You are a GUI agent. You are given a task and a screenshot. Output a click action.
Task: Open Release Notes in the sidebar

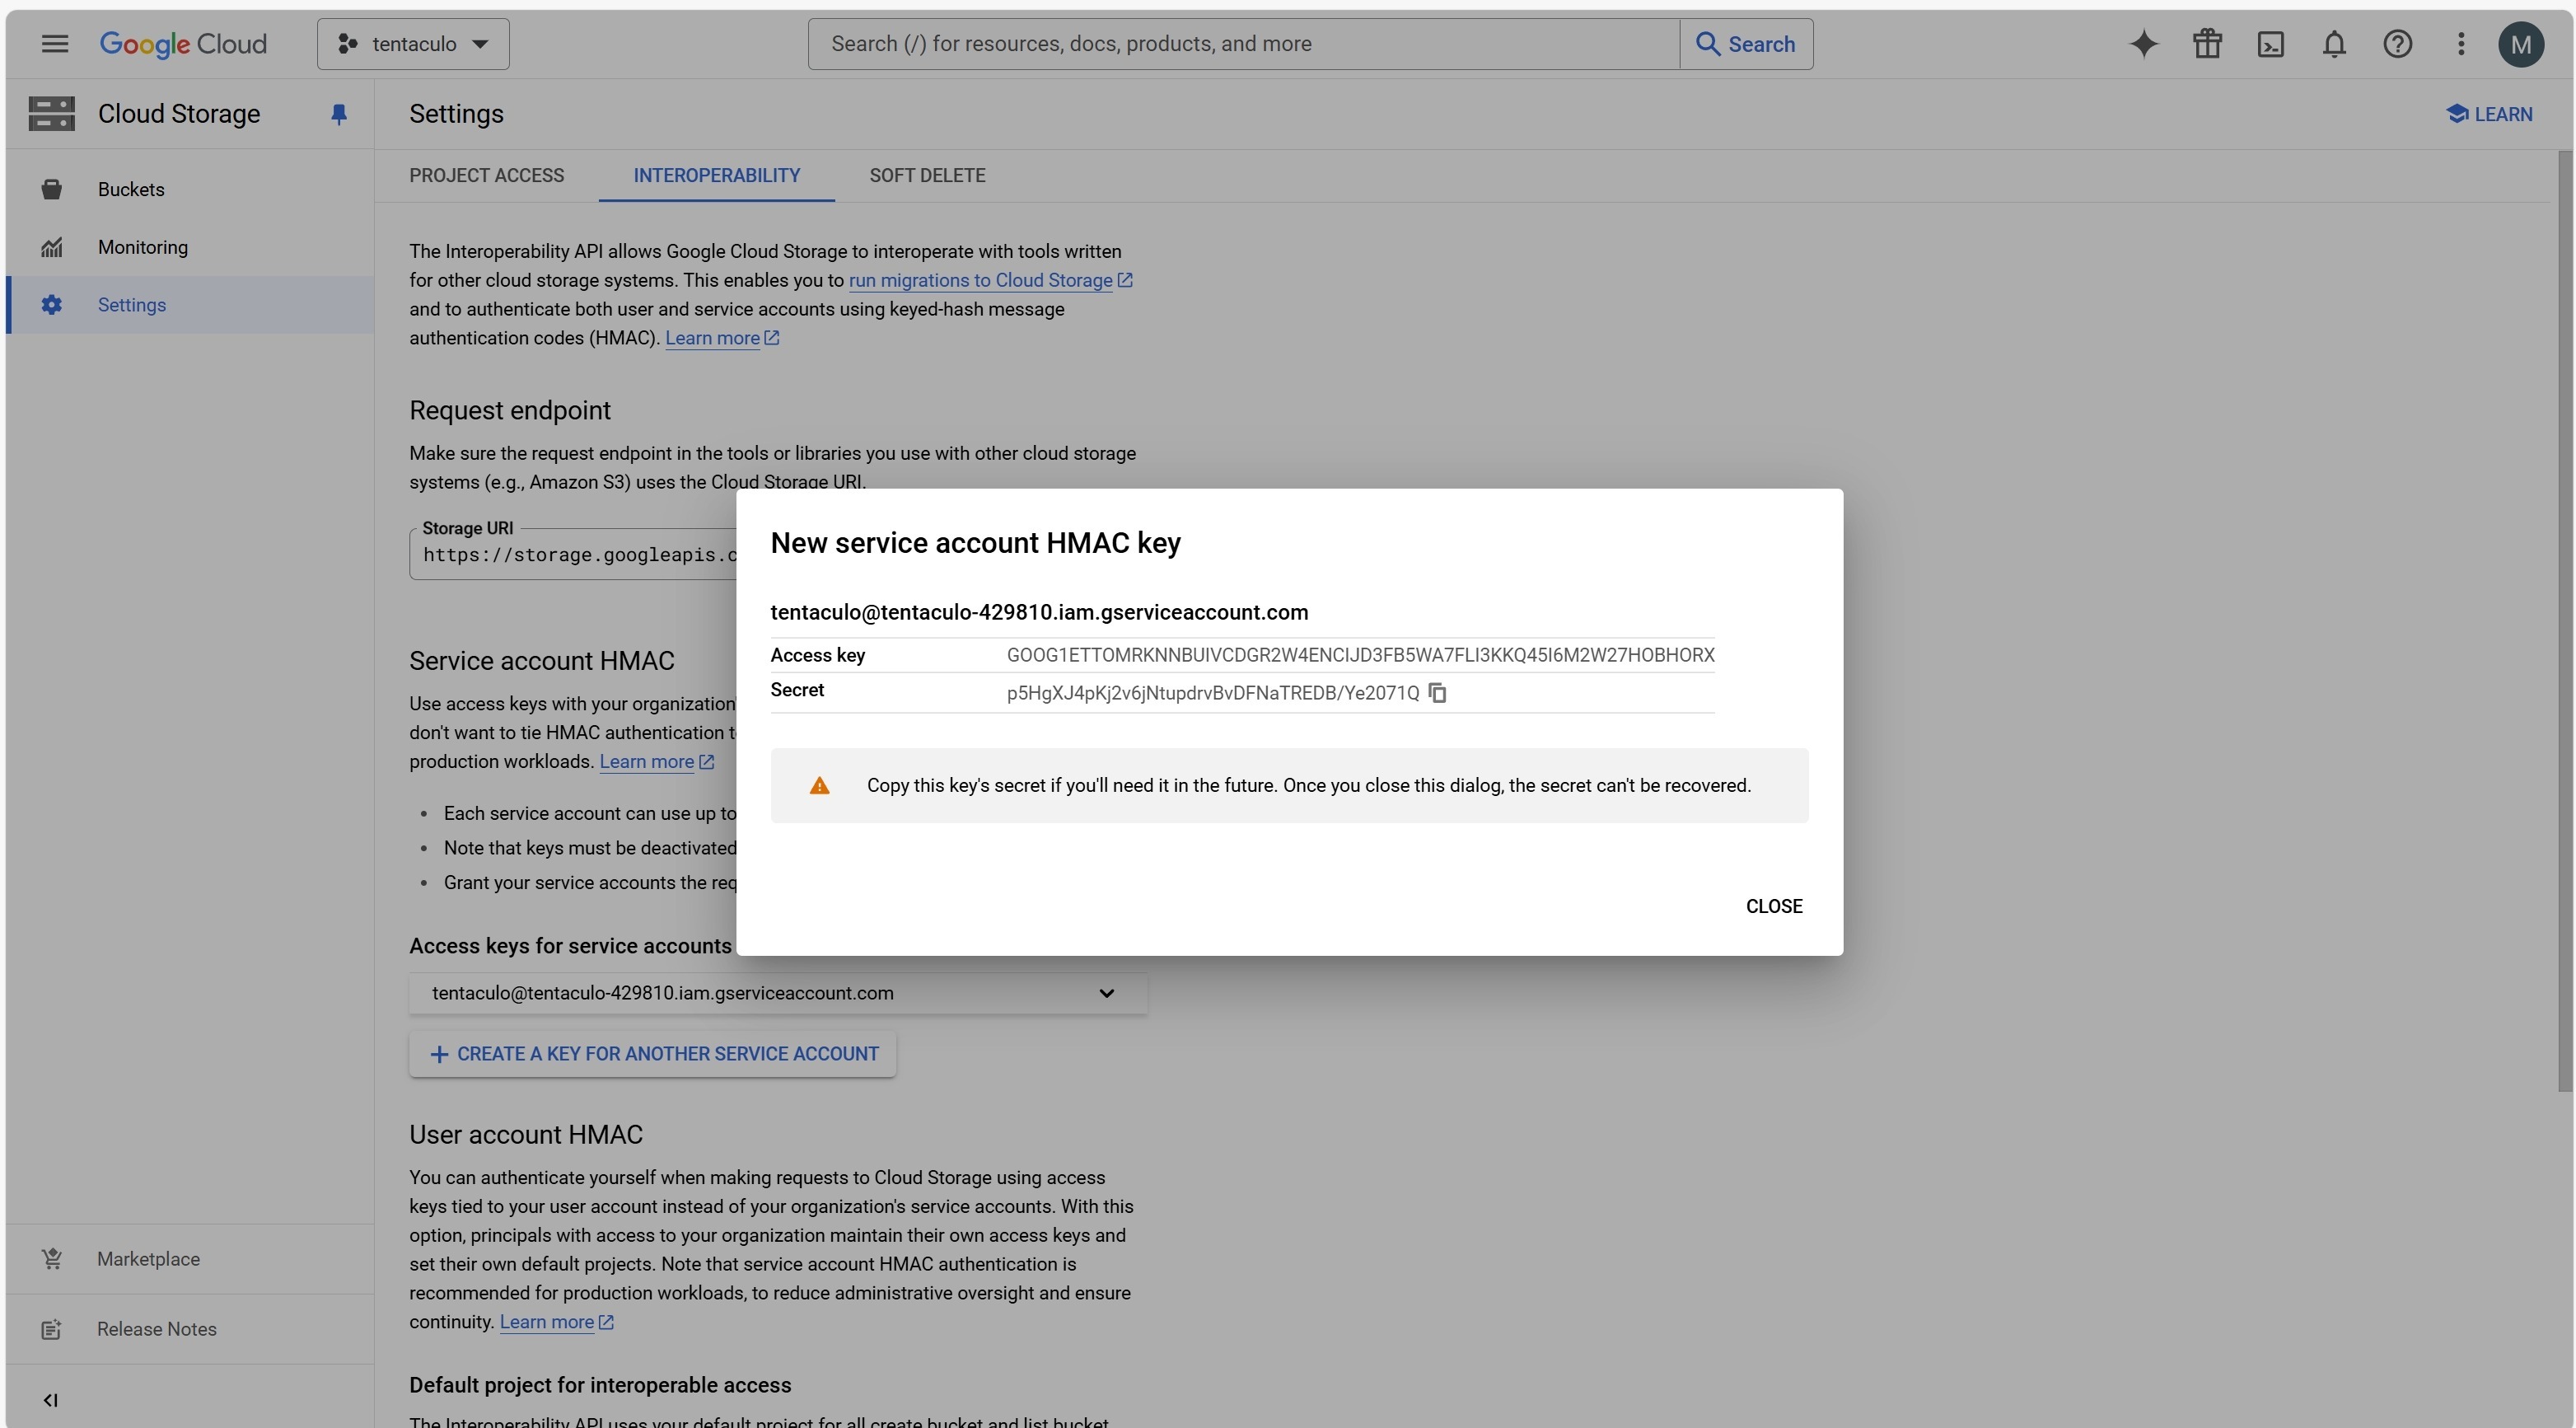[190, 1329]
